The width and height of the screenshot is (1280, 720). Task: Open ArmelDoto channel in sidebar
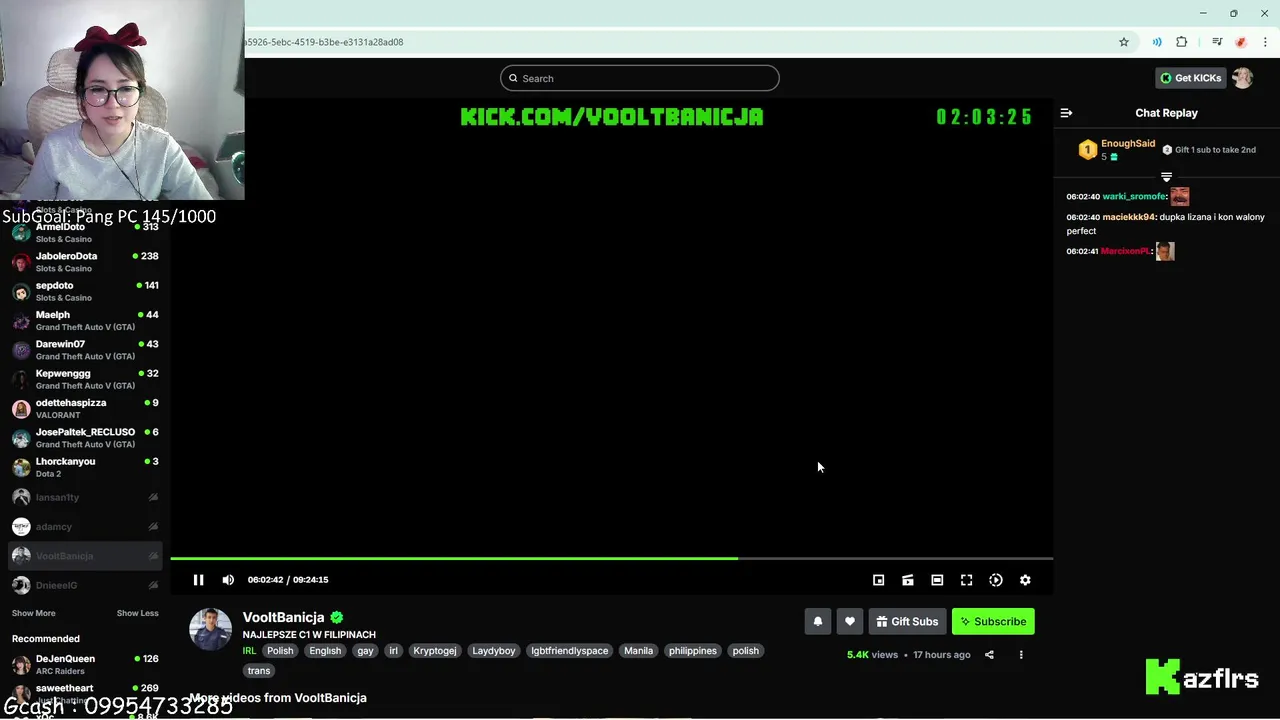(x=85, y=233)
